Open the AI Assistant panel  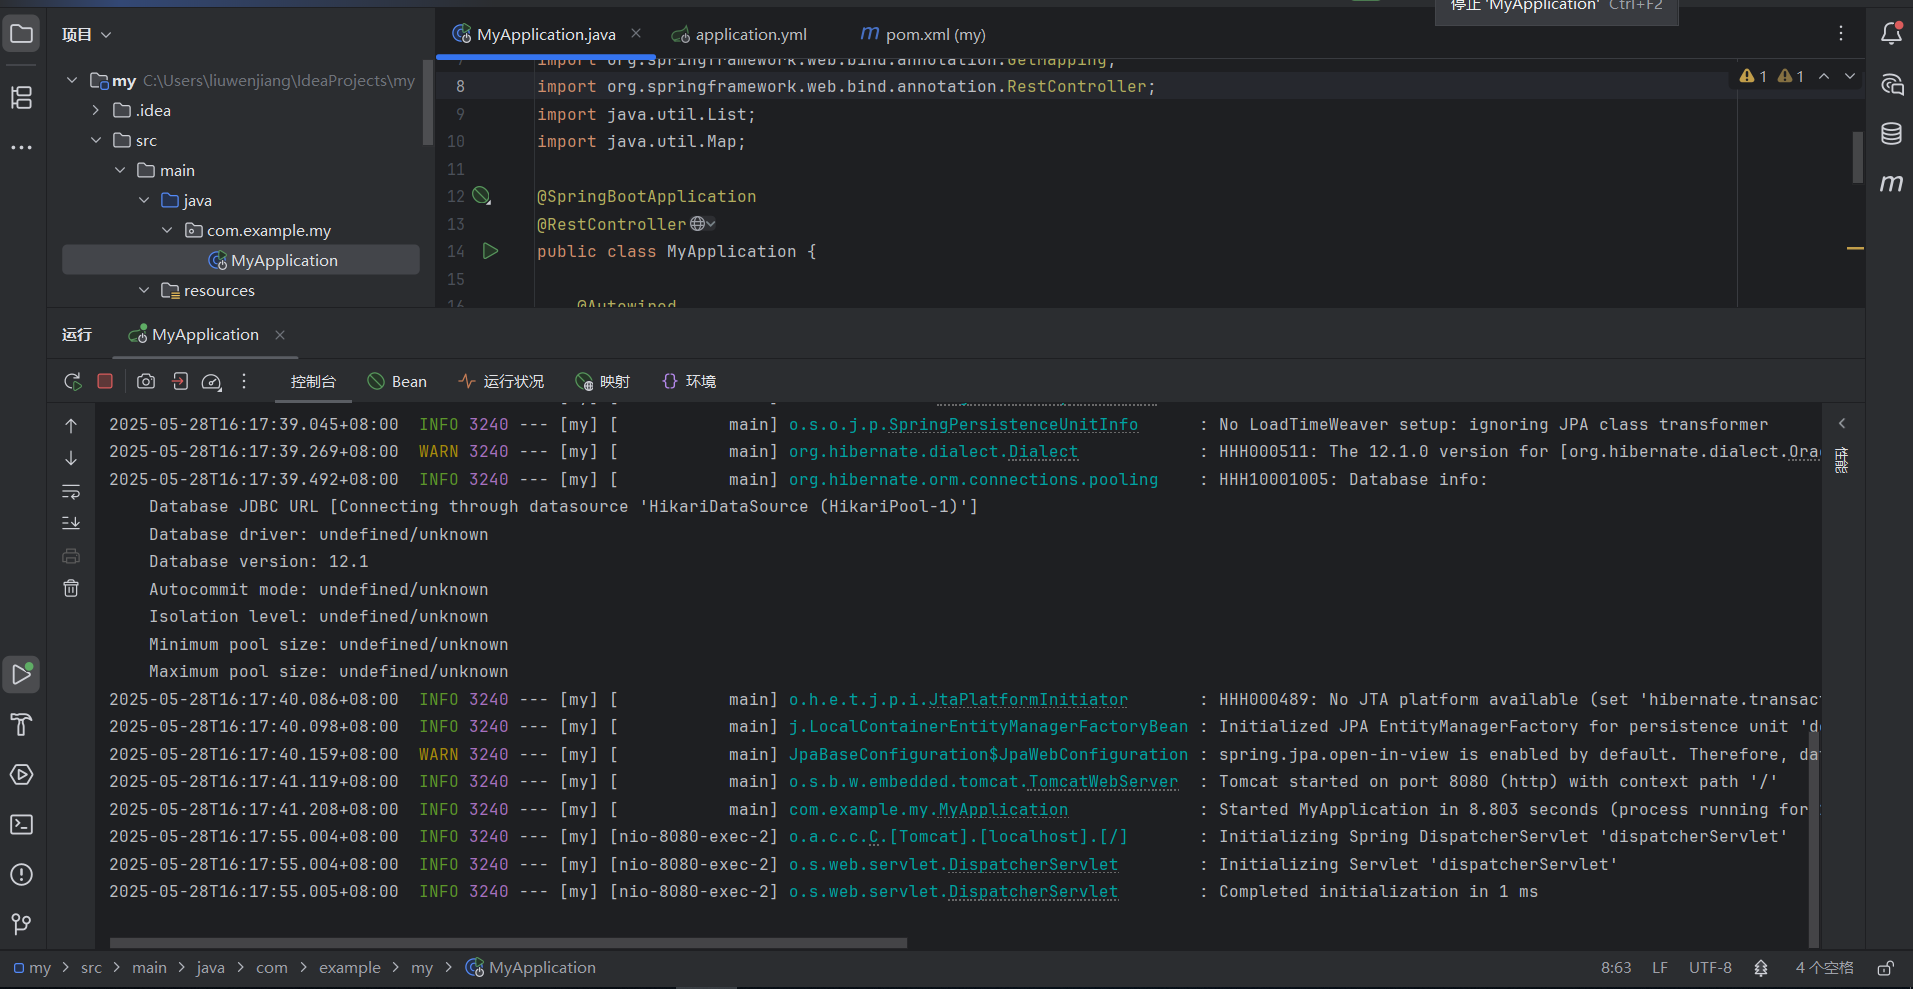tap(1891, 85)
